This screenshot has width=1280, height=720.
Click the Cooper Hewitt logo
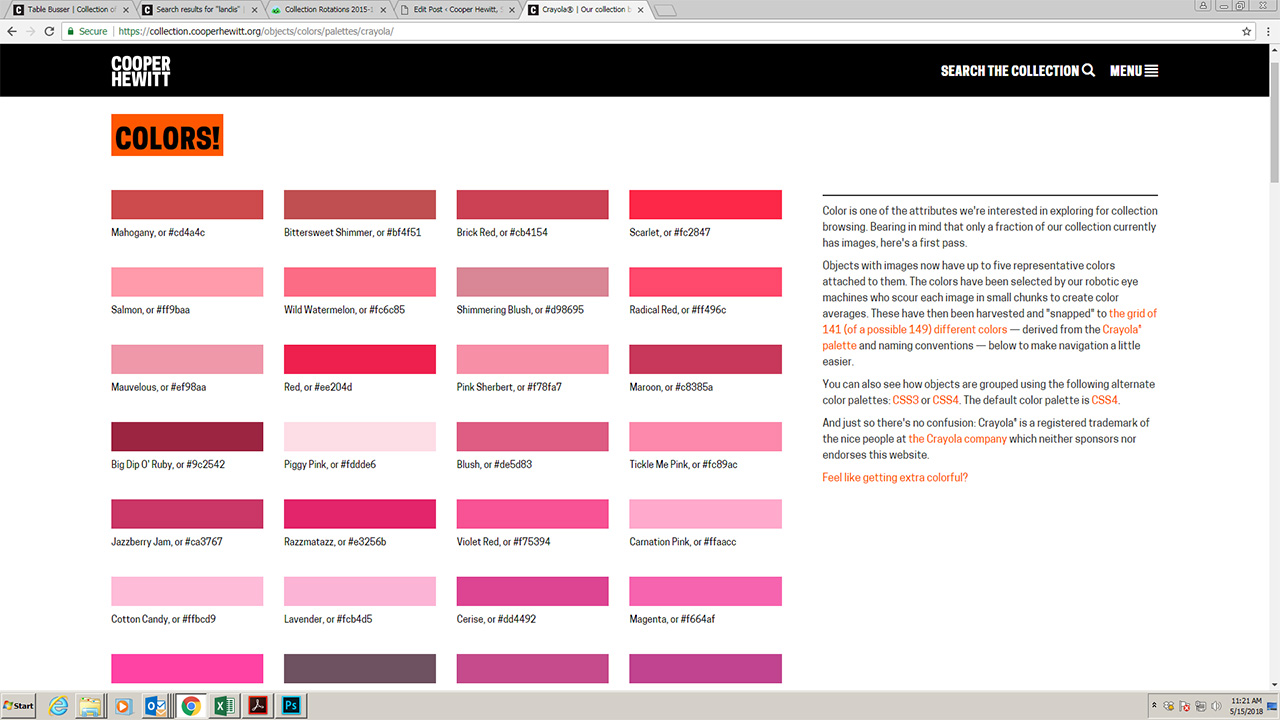tap(141, 71)
